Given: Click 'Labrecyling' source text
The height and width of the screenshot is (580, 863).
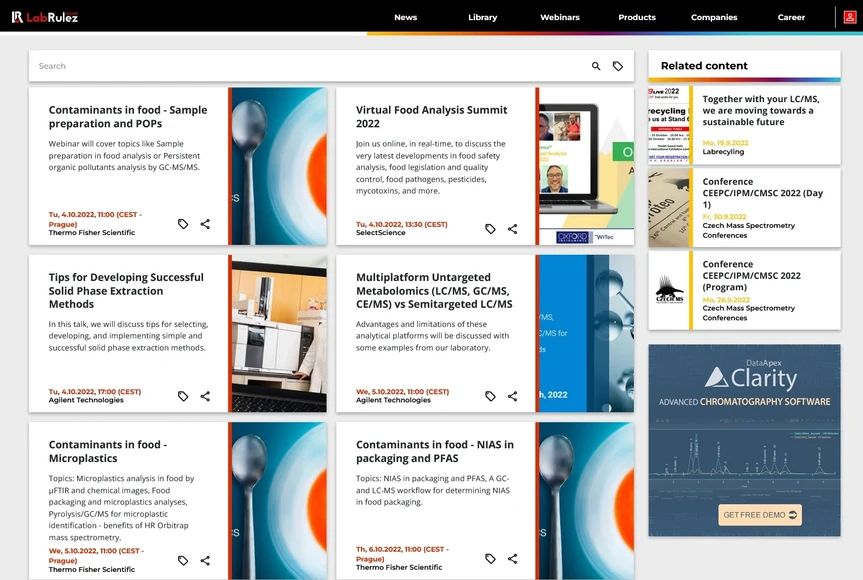Looking at the screenshot, I should click(723, 152).
